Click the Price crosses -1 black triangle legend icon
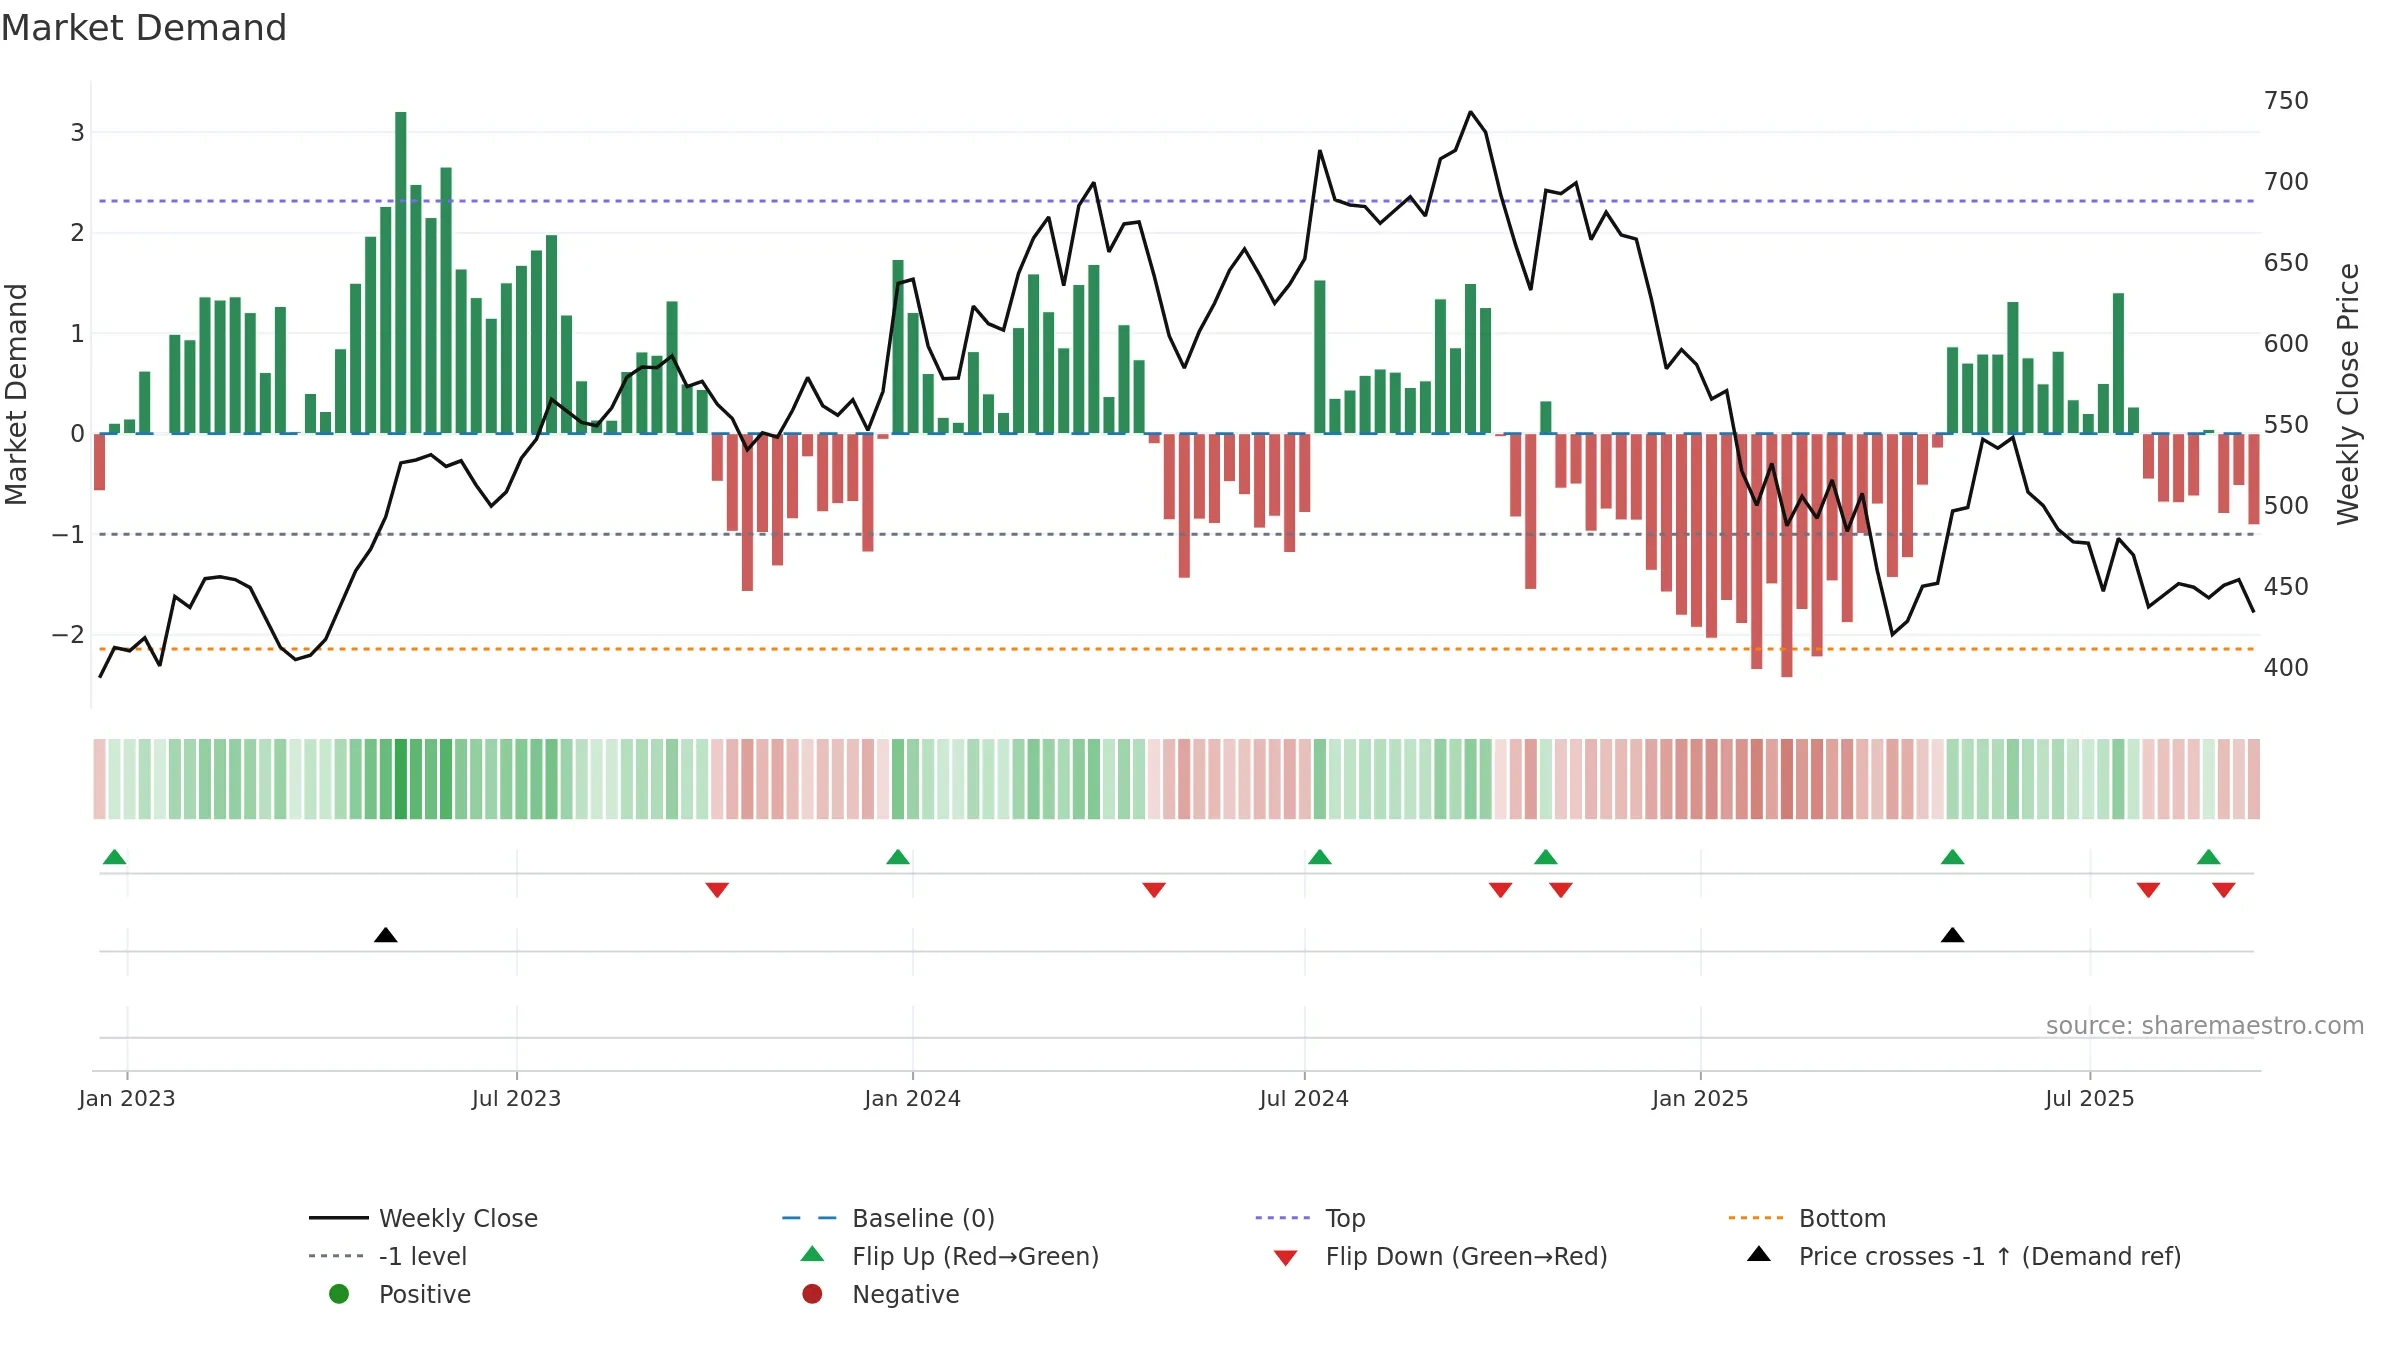 1759,1254
